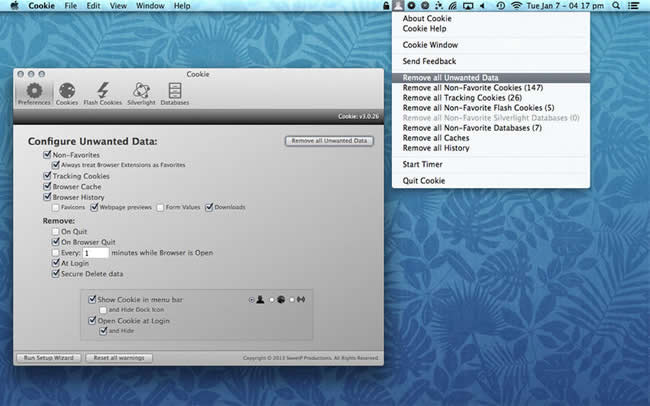
Task: Open the Silverlight section
Action: (141, 93)
